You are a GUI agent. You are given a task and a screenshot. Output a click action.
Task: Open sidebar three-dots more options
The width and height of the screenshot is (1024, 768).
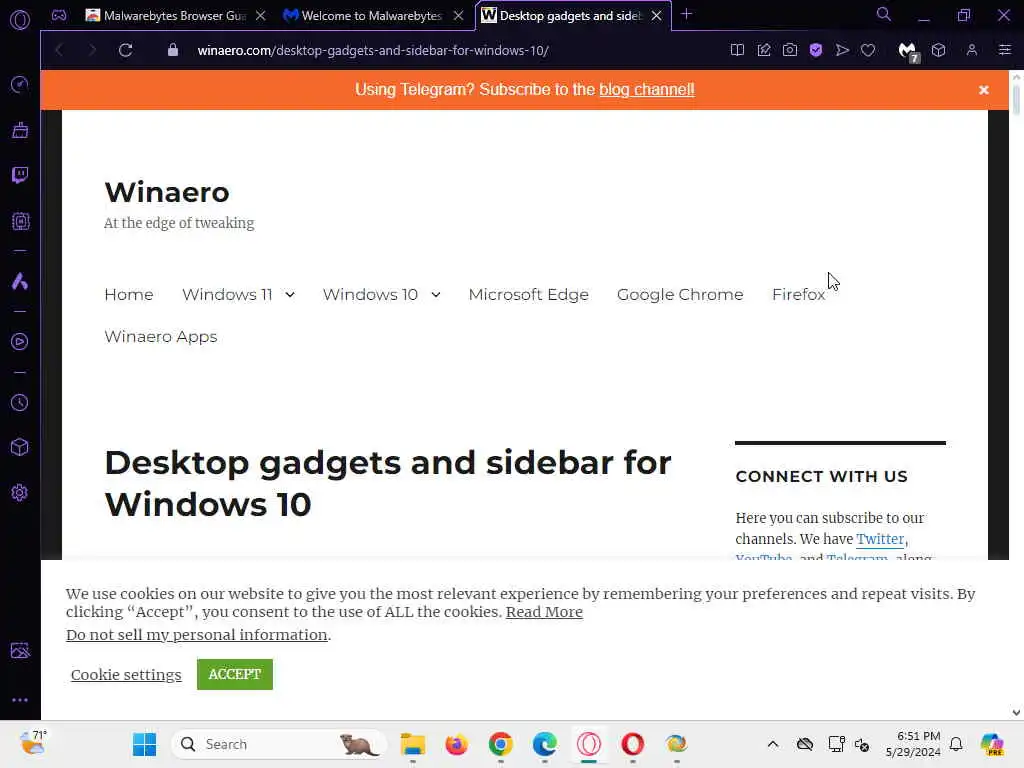[20, 699]
